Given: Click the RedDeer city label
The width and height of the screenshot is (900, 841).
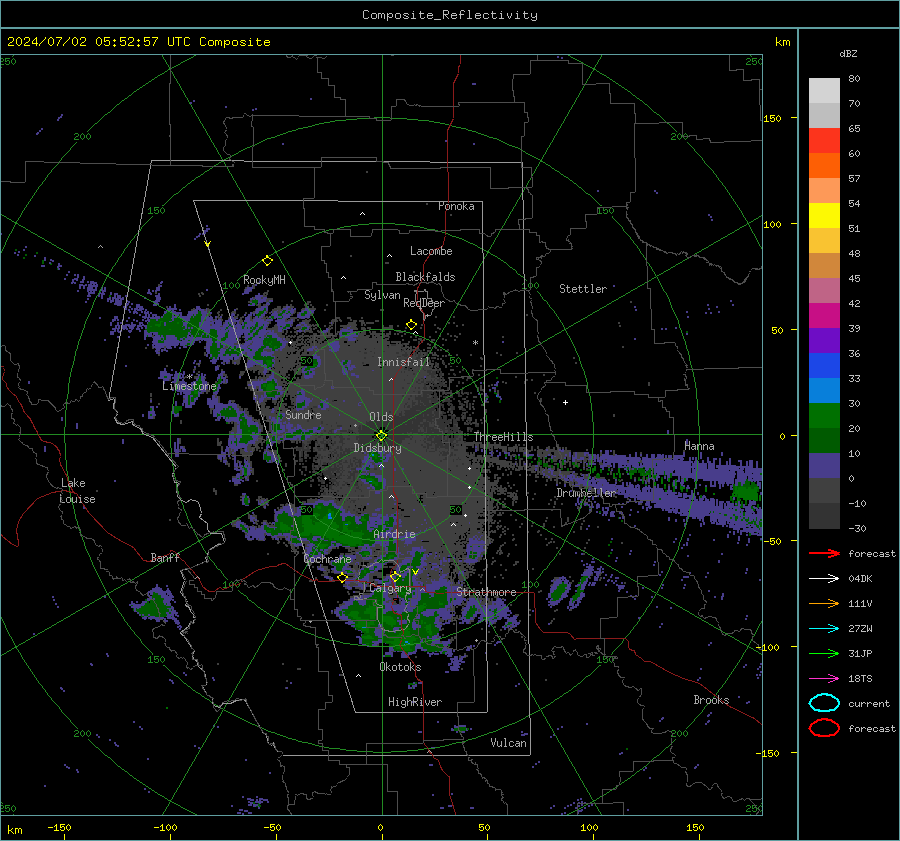Looking at the screenshot, I should 424,303.
